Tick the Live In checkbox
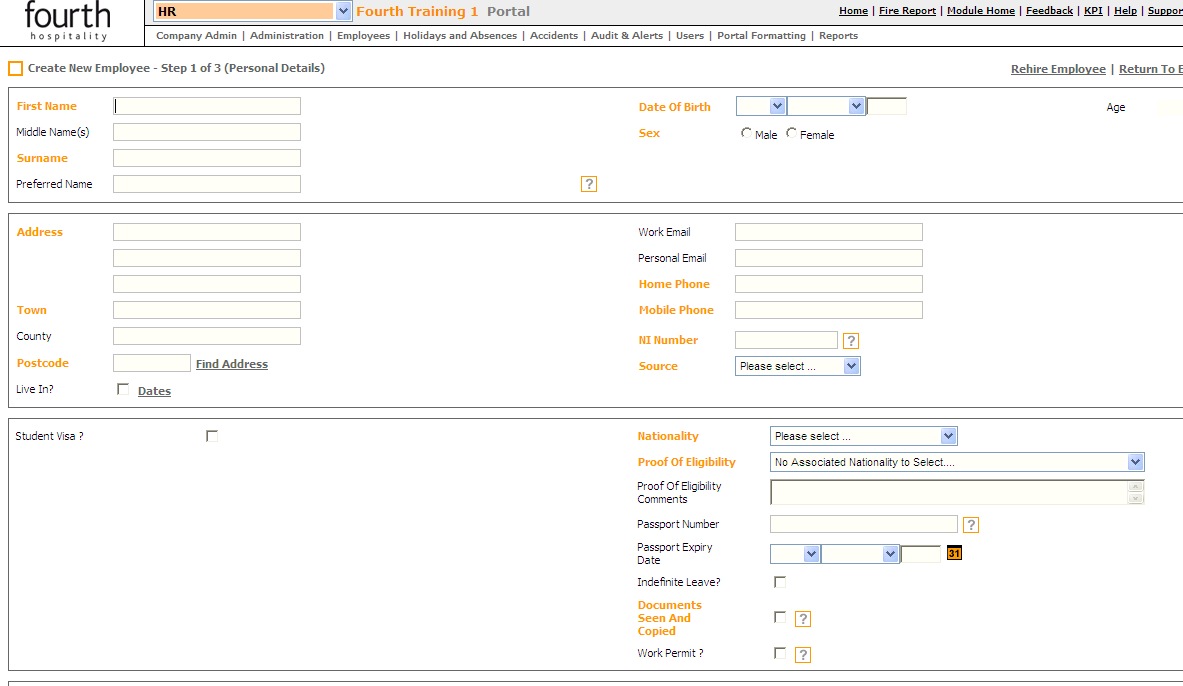Image resolution: width=1183 pixels, height=686 pixels. tap(123, 389)
